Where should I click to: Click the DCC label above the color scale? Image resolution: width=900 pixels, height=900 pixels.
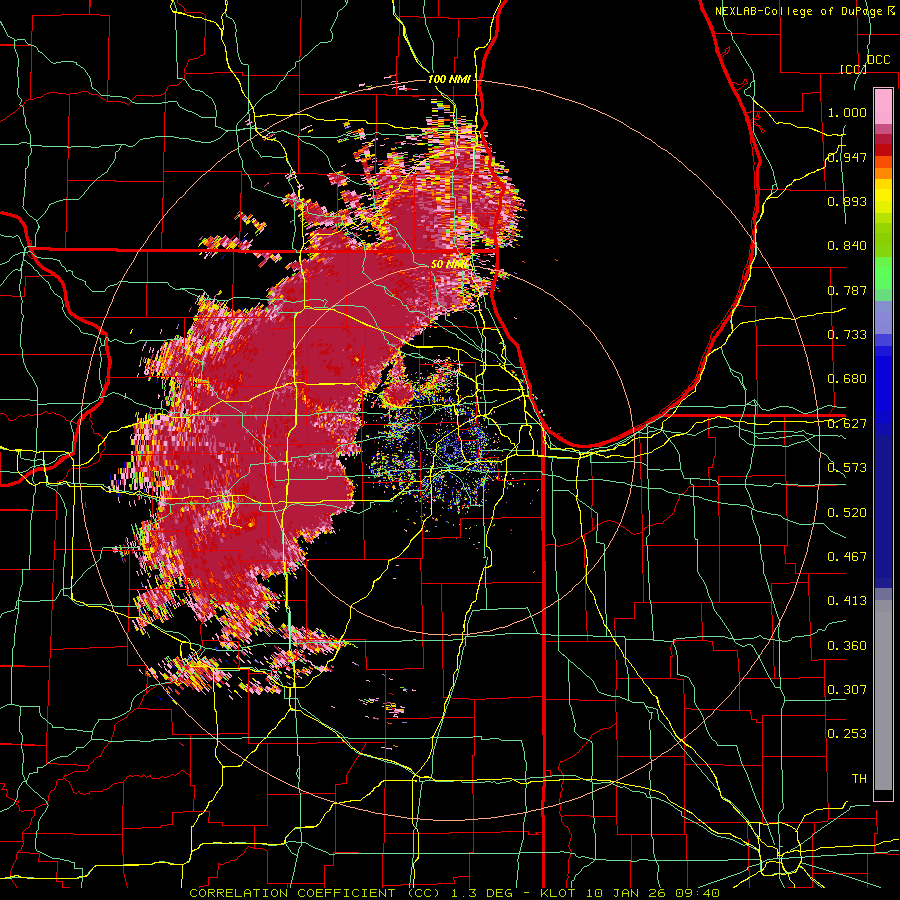878,60
